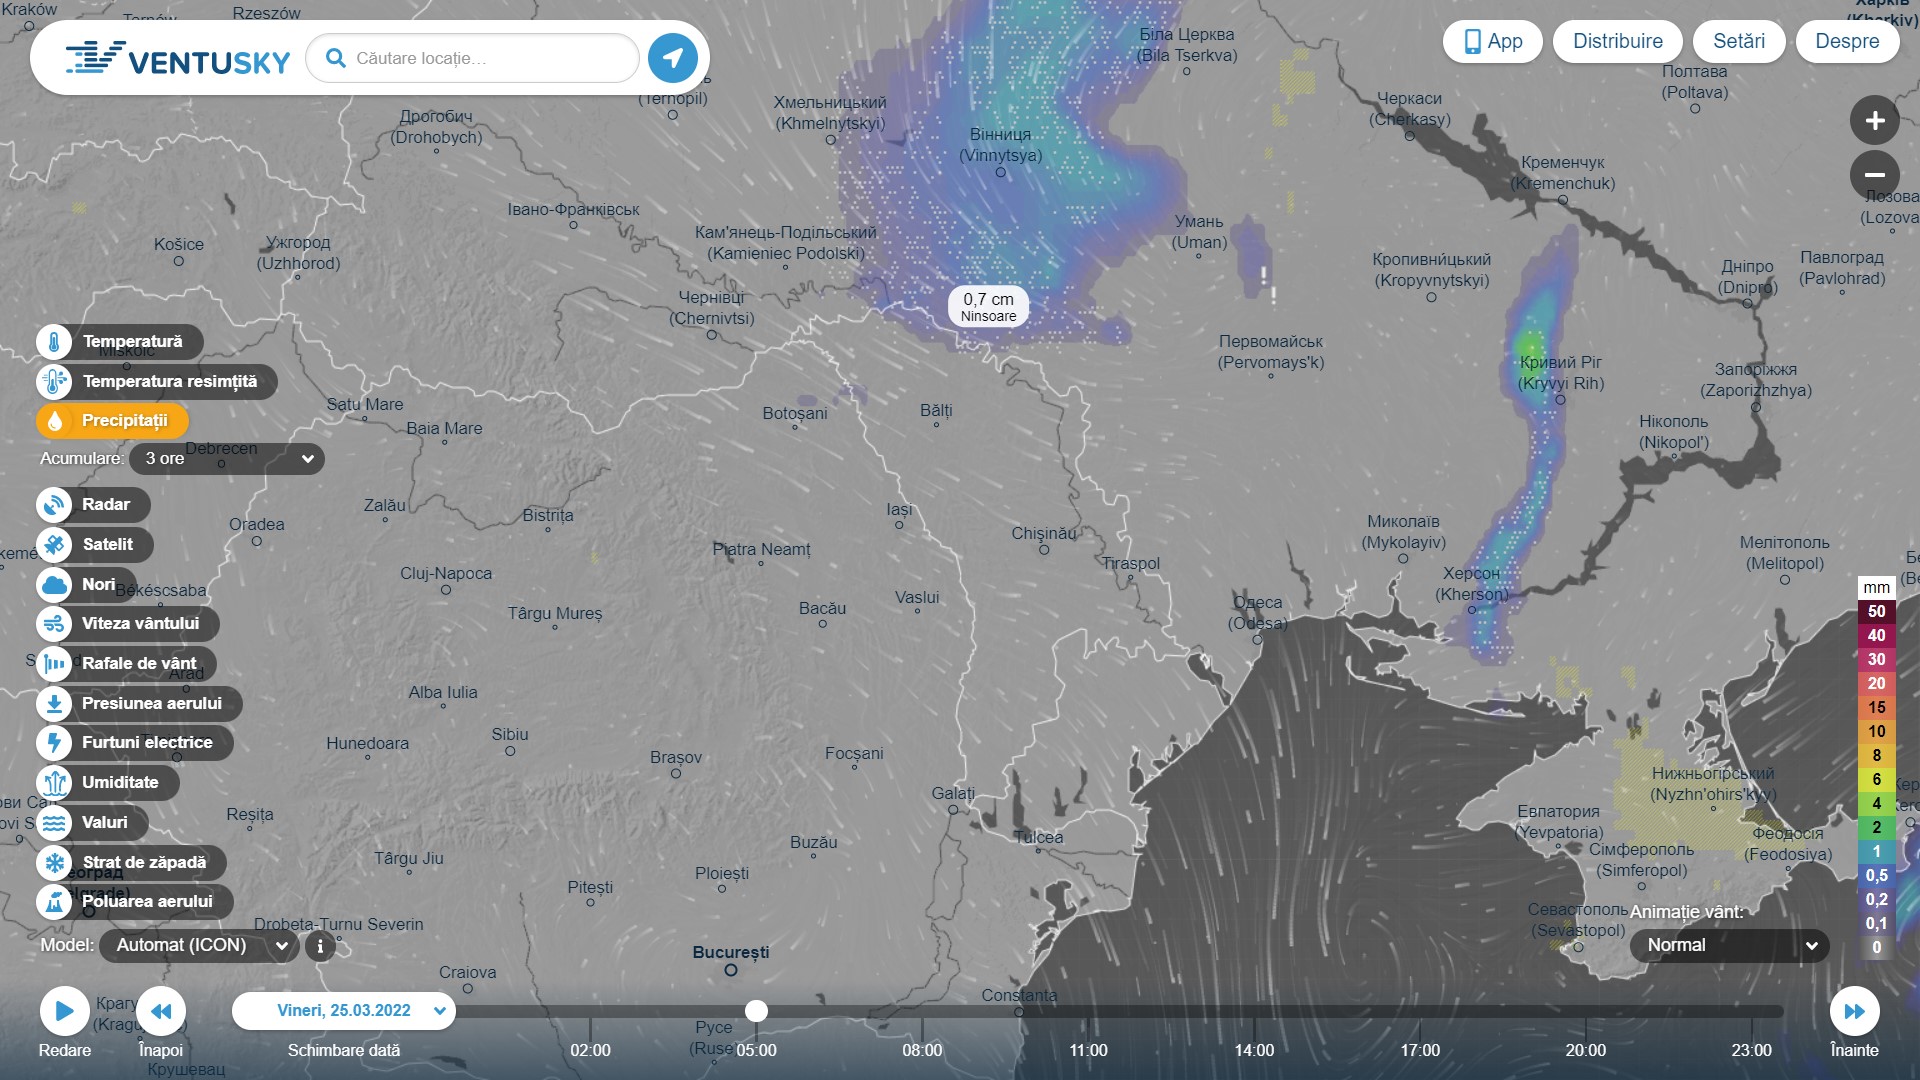The image size is (1920, 1080).
Task: Show the Furtuni electrice layer
Action: [135, 743]
